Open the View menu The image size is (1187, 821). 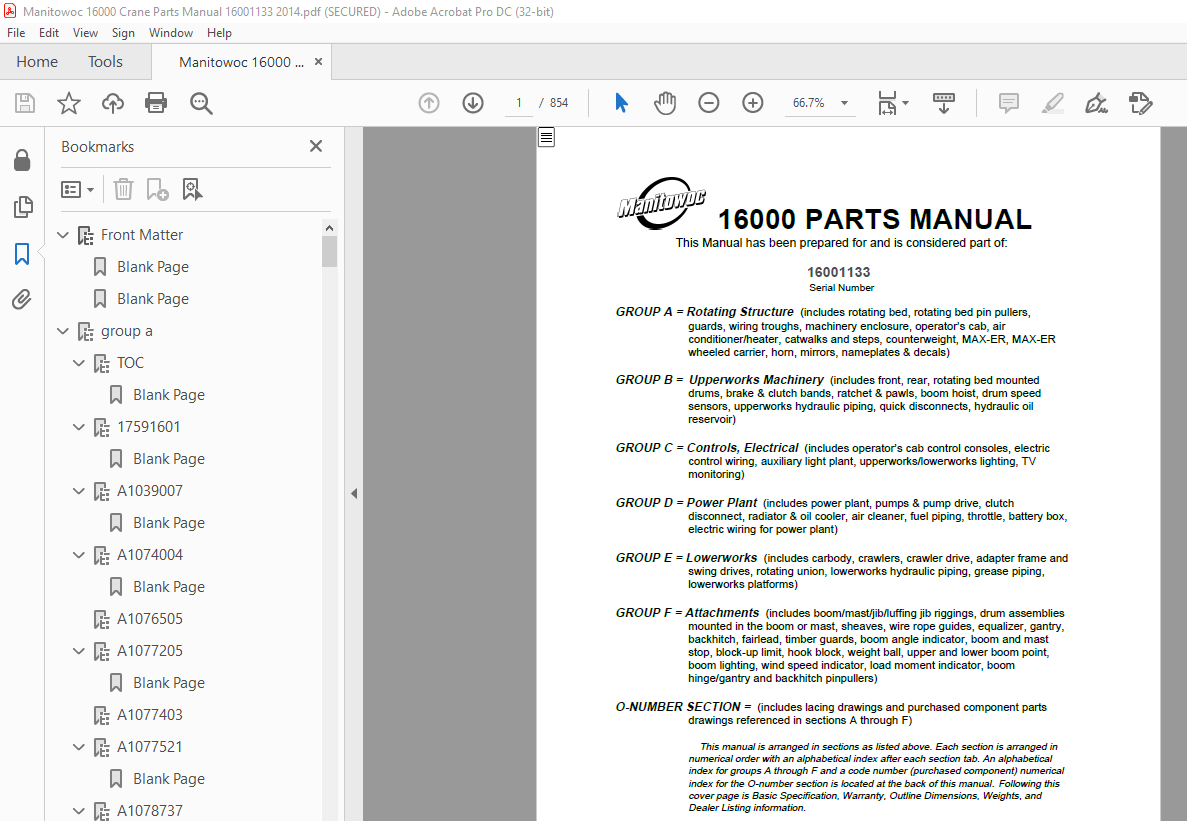click(x=85, y=33)
